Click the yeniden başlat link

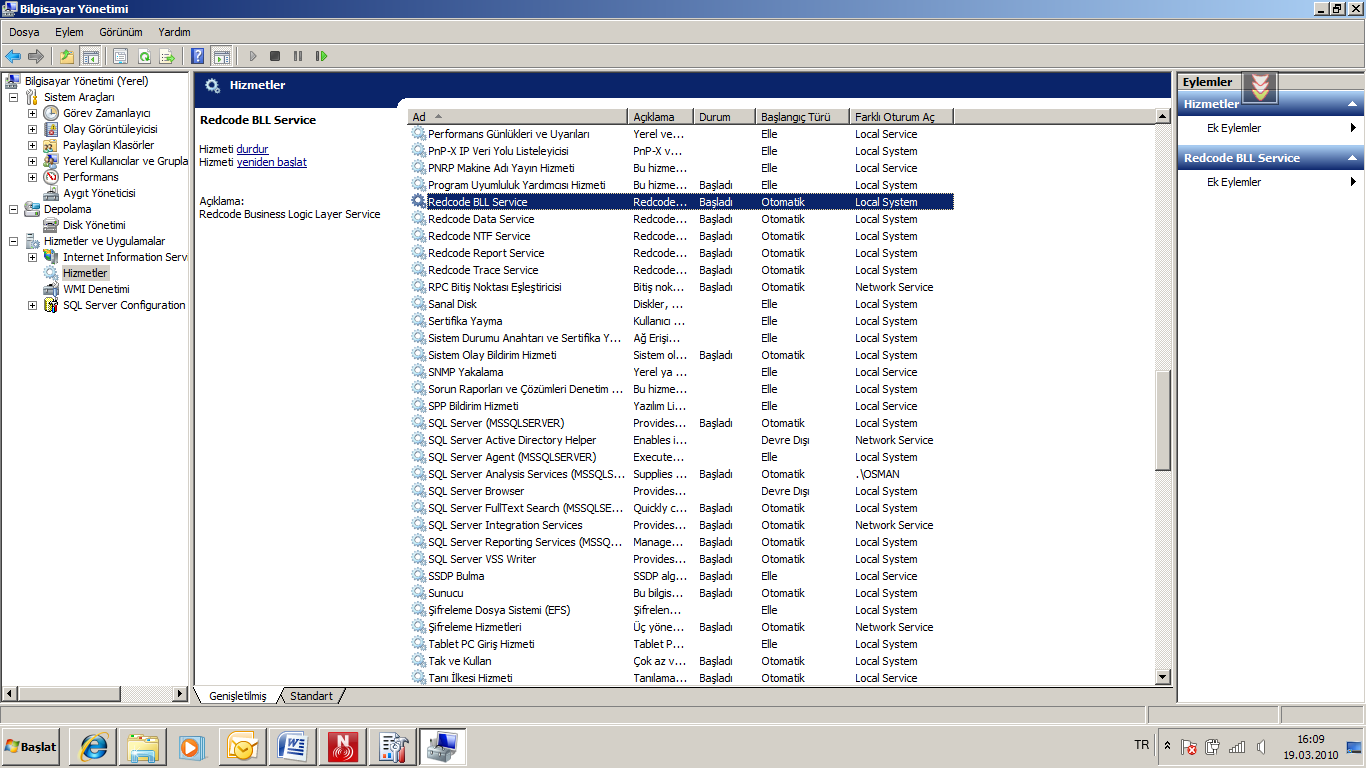(272, 162)
